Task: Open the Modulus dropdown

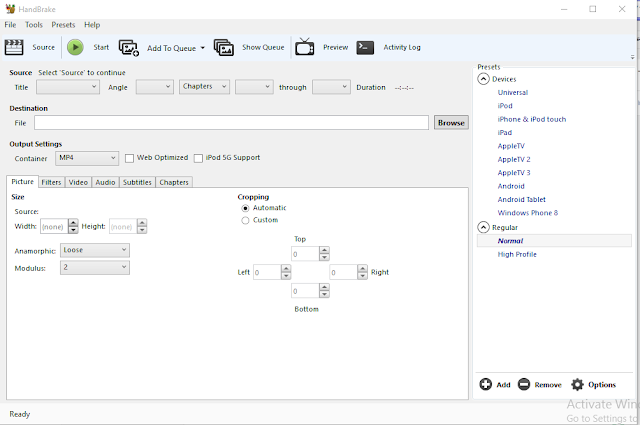Action: tap(95, 267)
